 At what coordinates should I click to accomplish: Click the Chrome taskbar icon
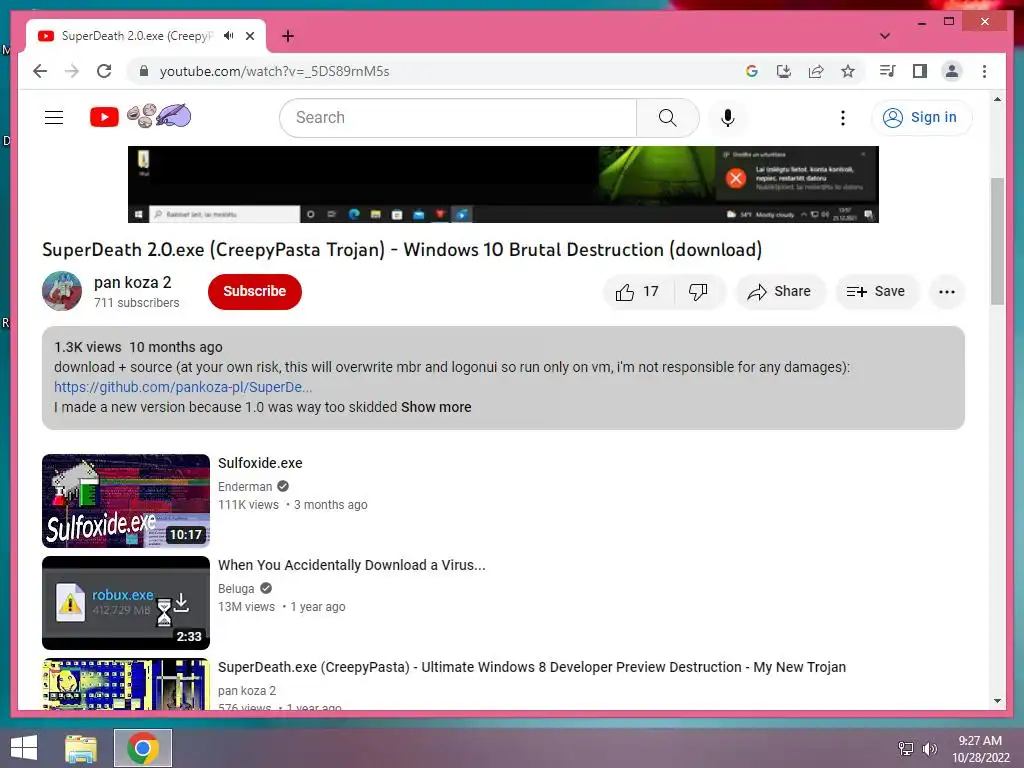[x=143, y=748]
